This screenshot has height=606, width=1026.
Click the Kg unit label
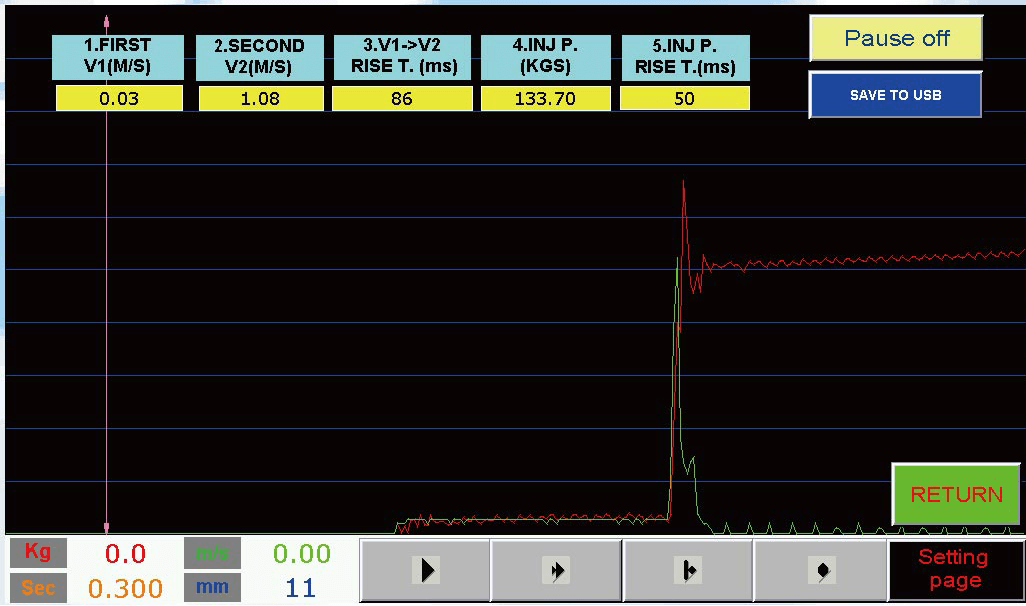(x=38, y=553)
